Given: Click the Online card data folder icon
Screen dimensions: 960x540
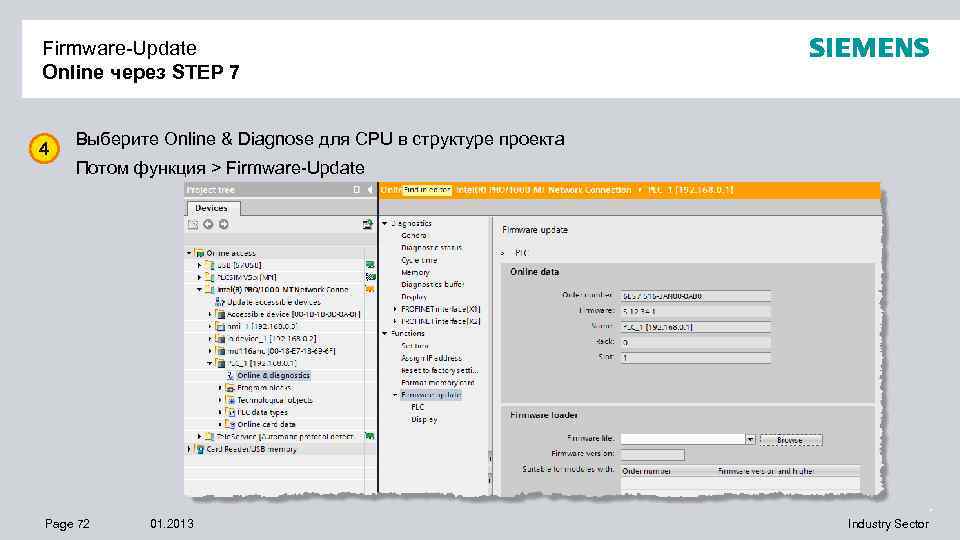Looking at the screenshot, I should point(230,424).
